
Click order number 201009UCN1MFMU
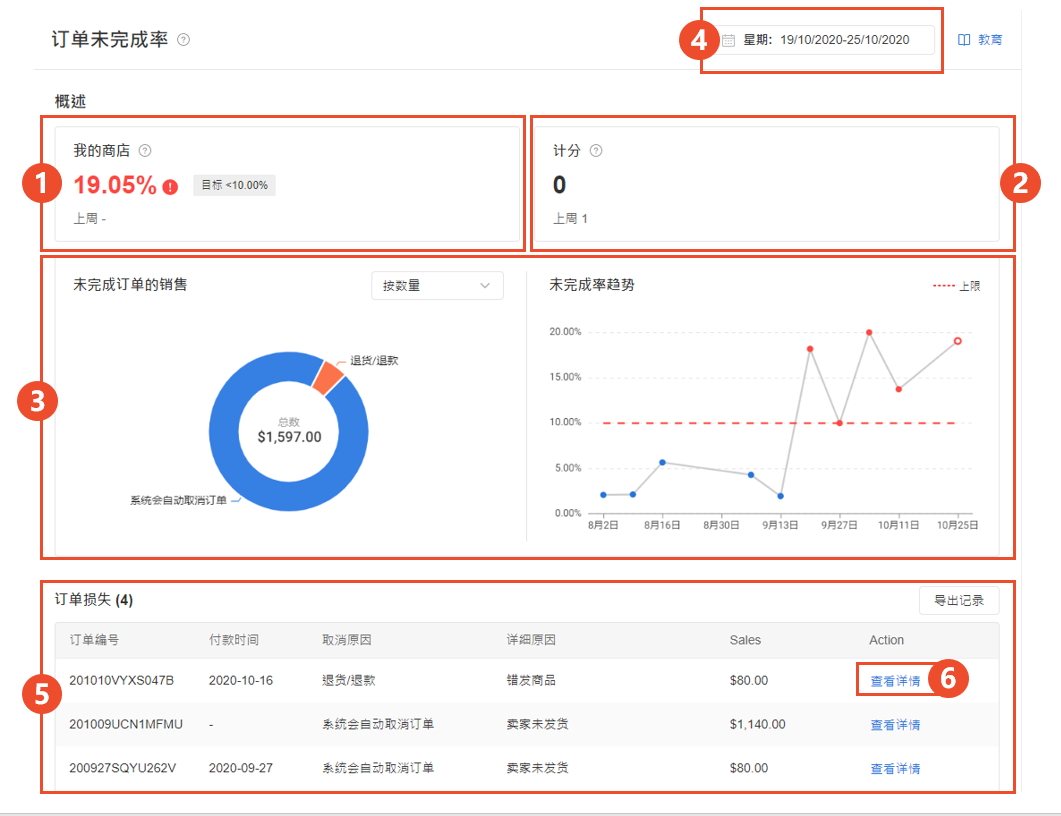[x=126, y=725]
